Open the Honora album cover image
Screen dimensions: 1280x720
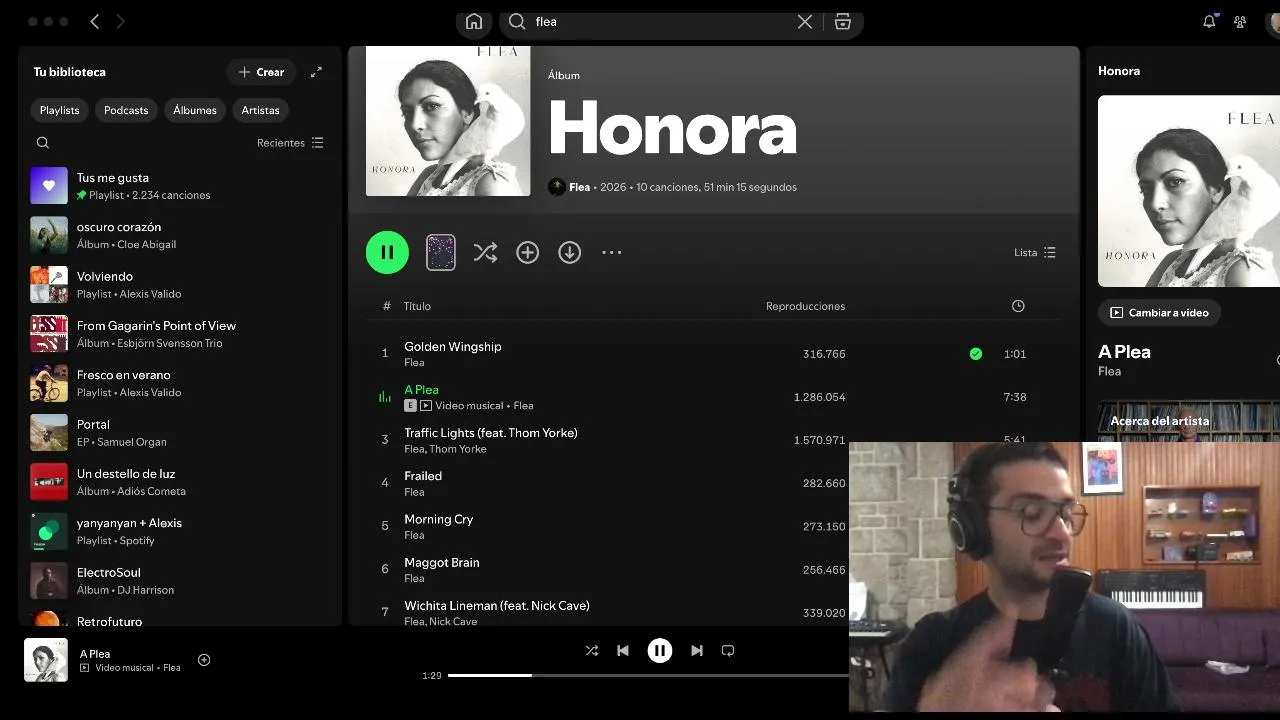click(x=448, y=121)
